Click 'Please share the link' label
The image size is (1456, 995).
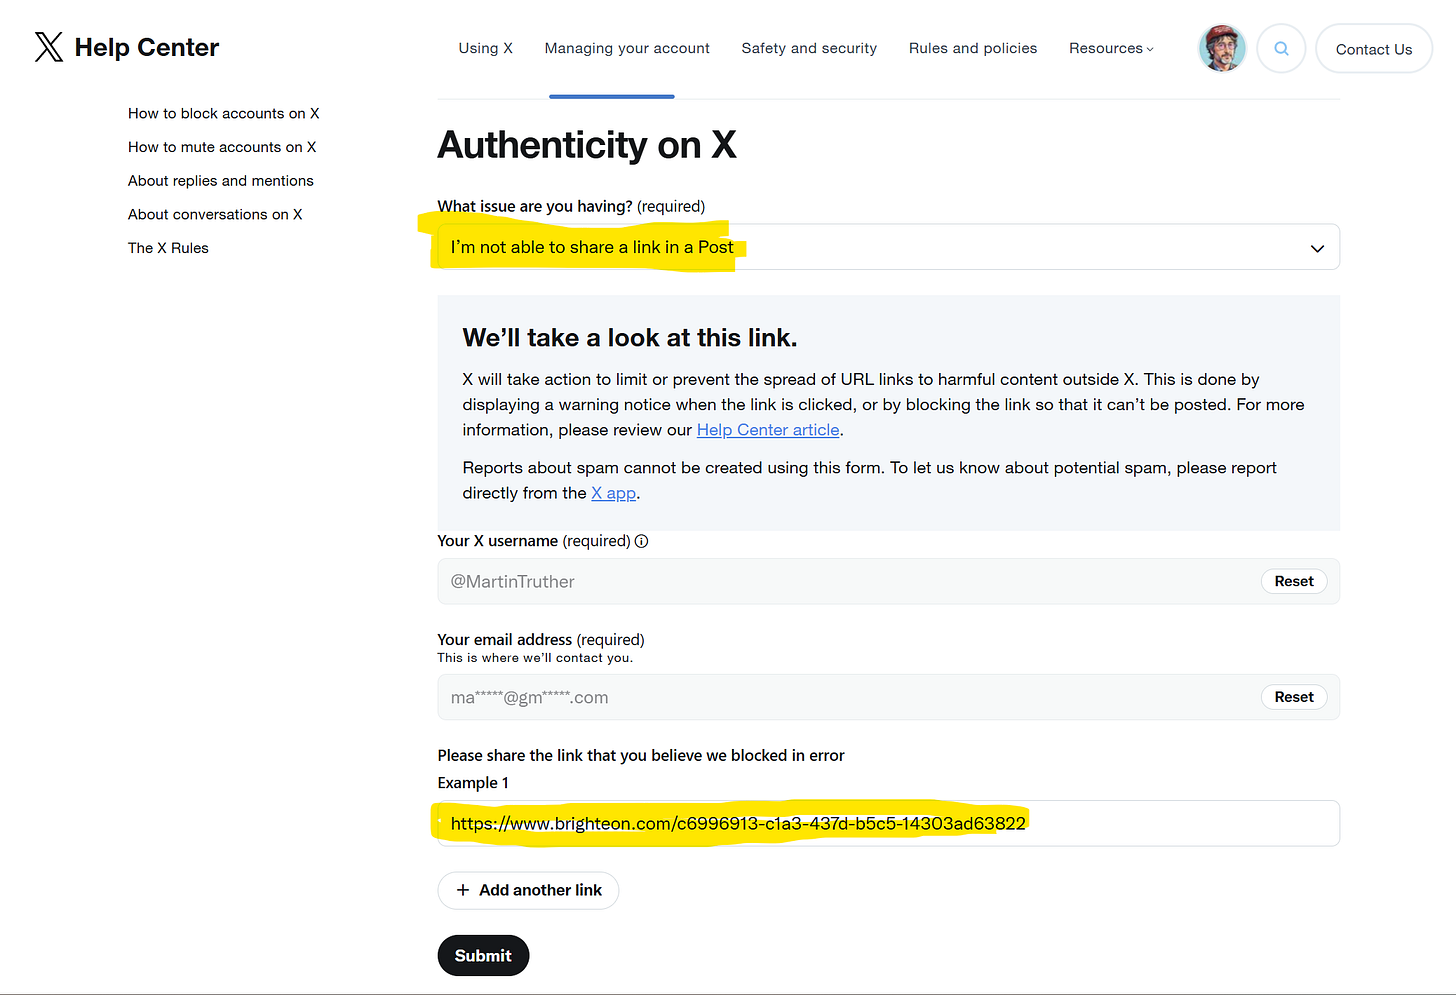[641, 755]
